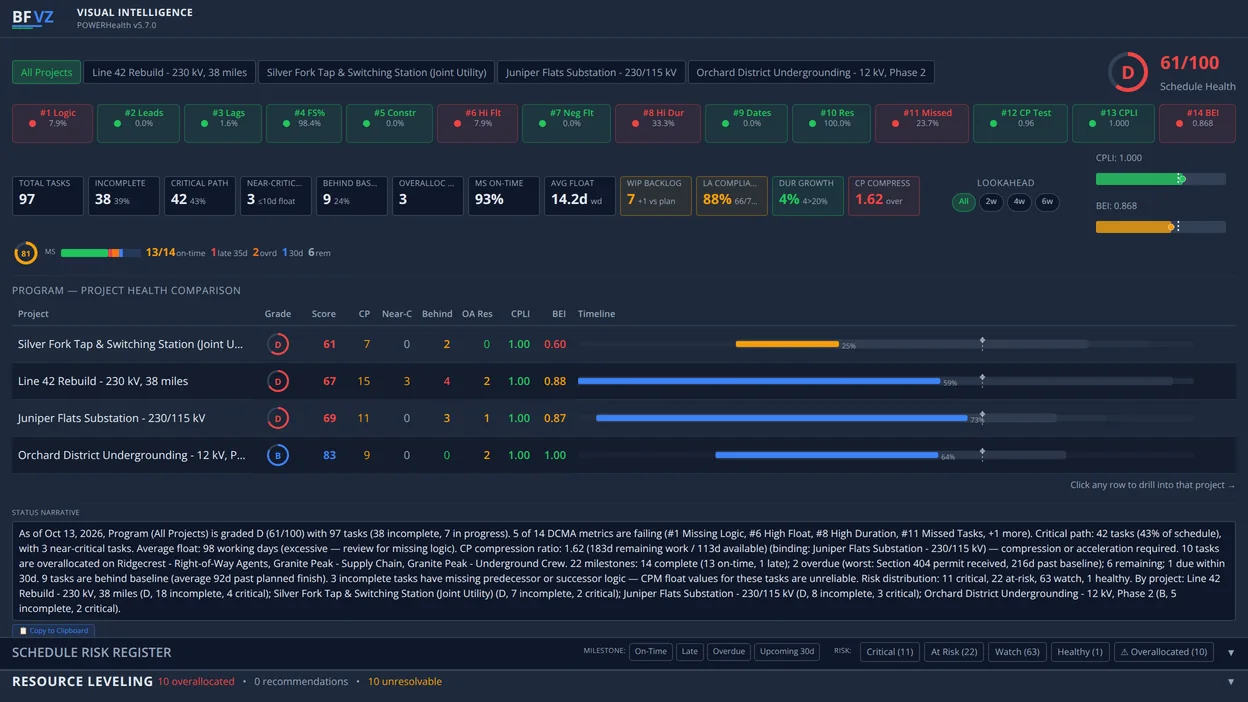Screen dimensions: 1248x702
Task: Click the #13 CPLI metric card
Action: [1113, 123]
